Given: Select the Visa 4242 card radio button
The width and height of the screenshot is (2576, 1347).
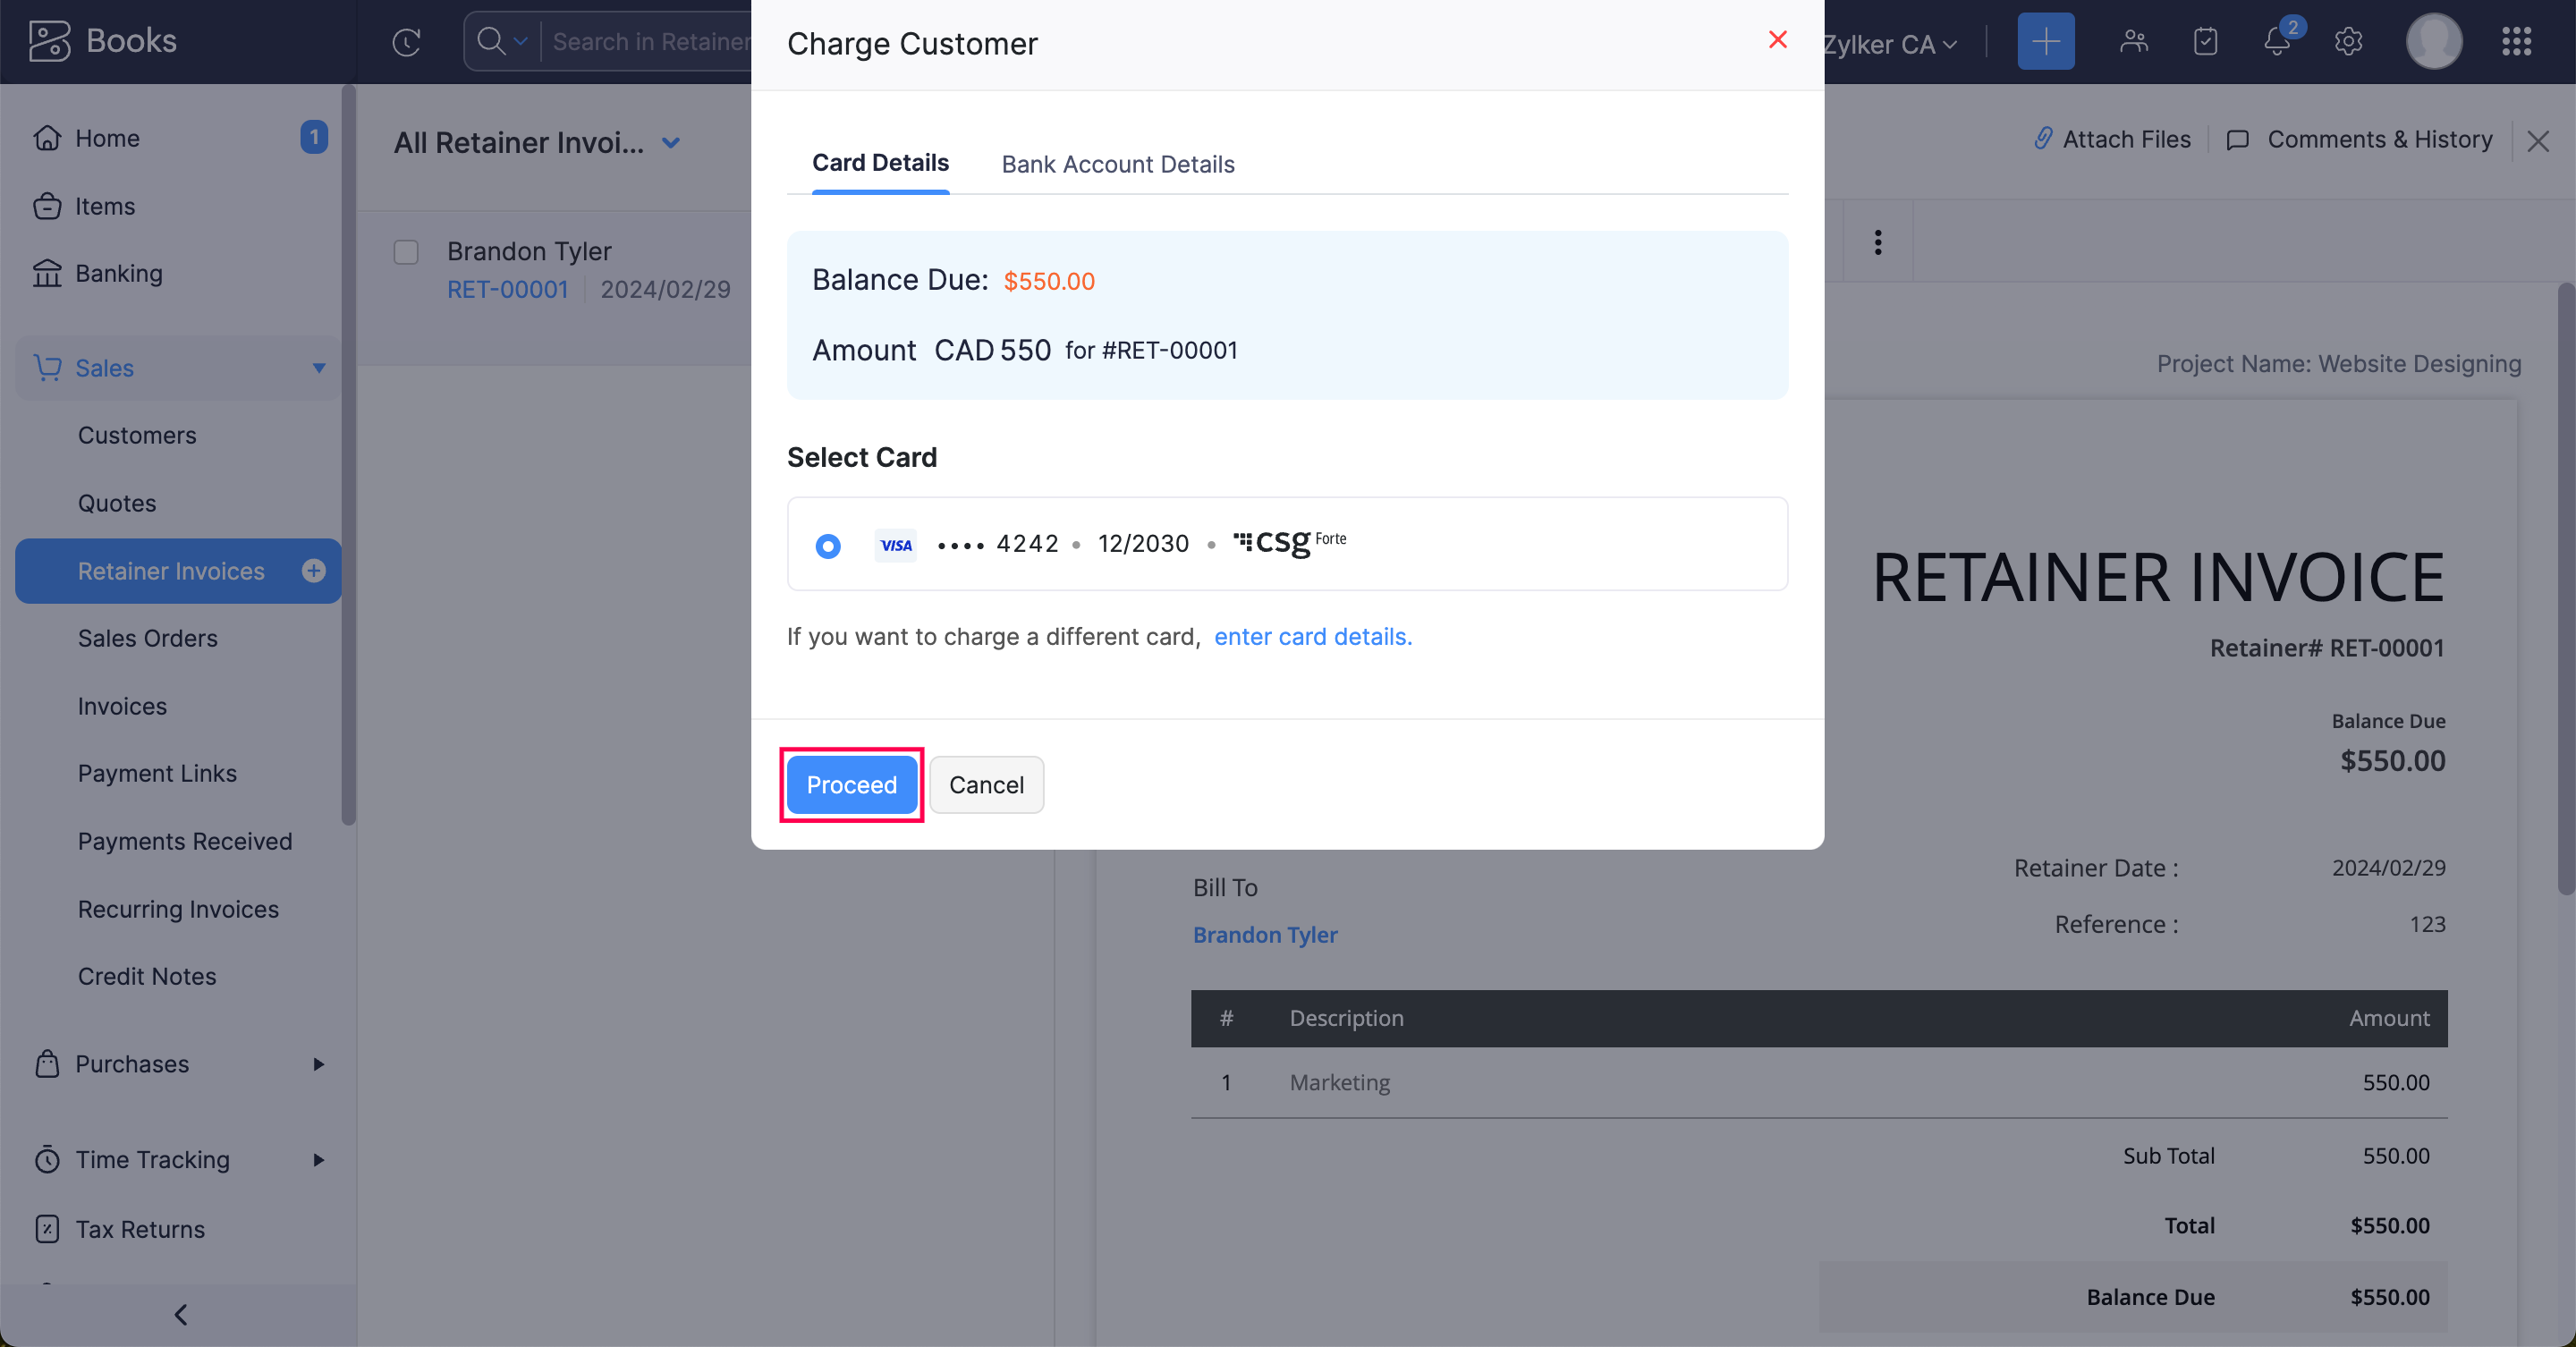Looking at the screenshot, I should pos(828,546).
